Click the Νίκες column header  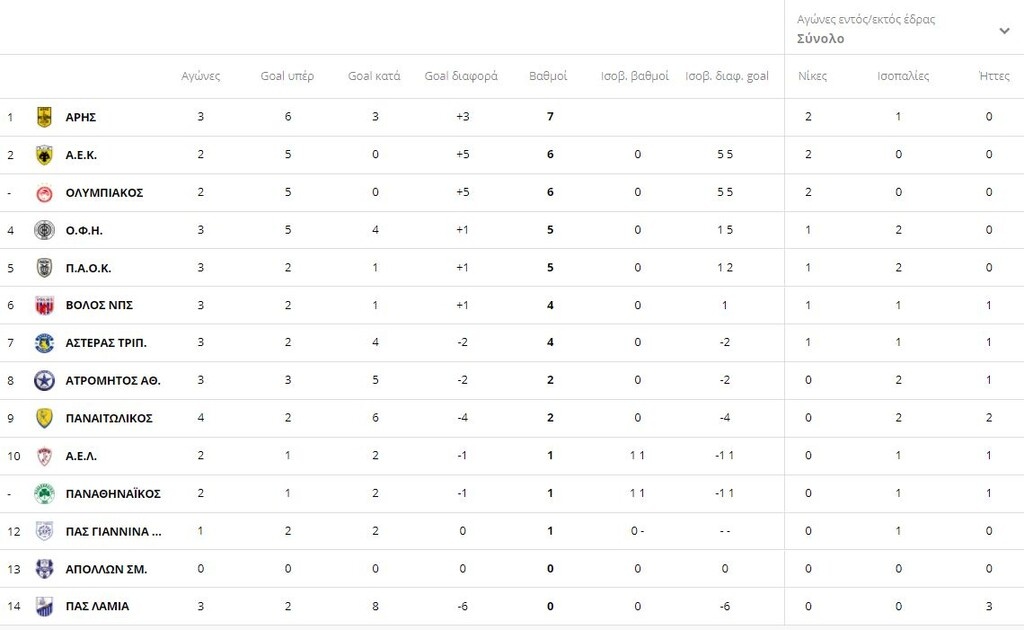pos(812,76)
